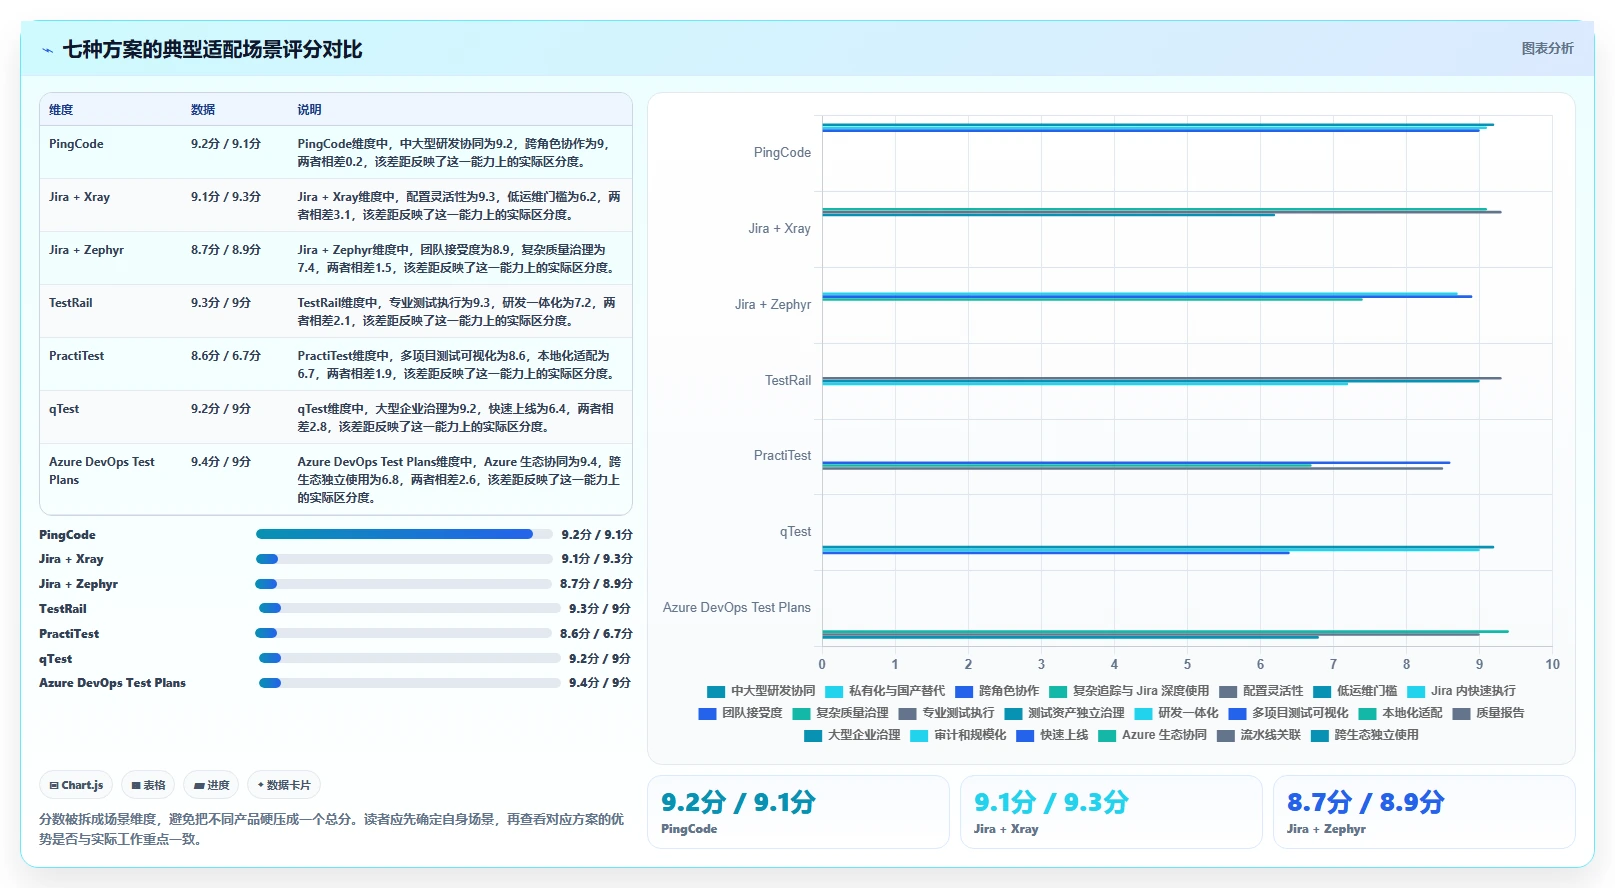Click the qTest description cell in the table
This screenshot has height=888, width=1615.
(459, 417)
